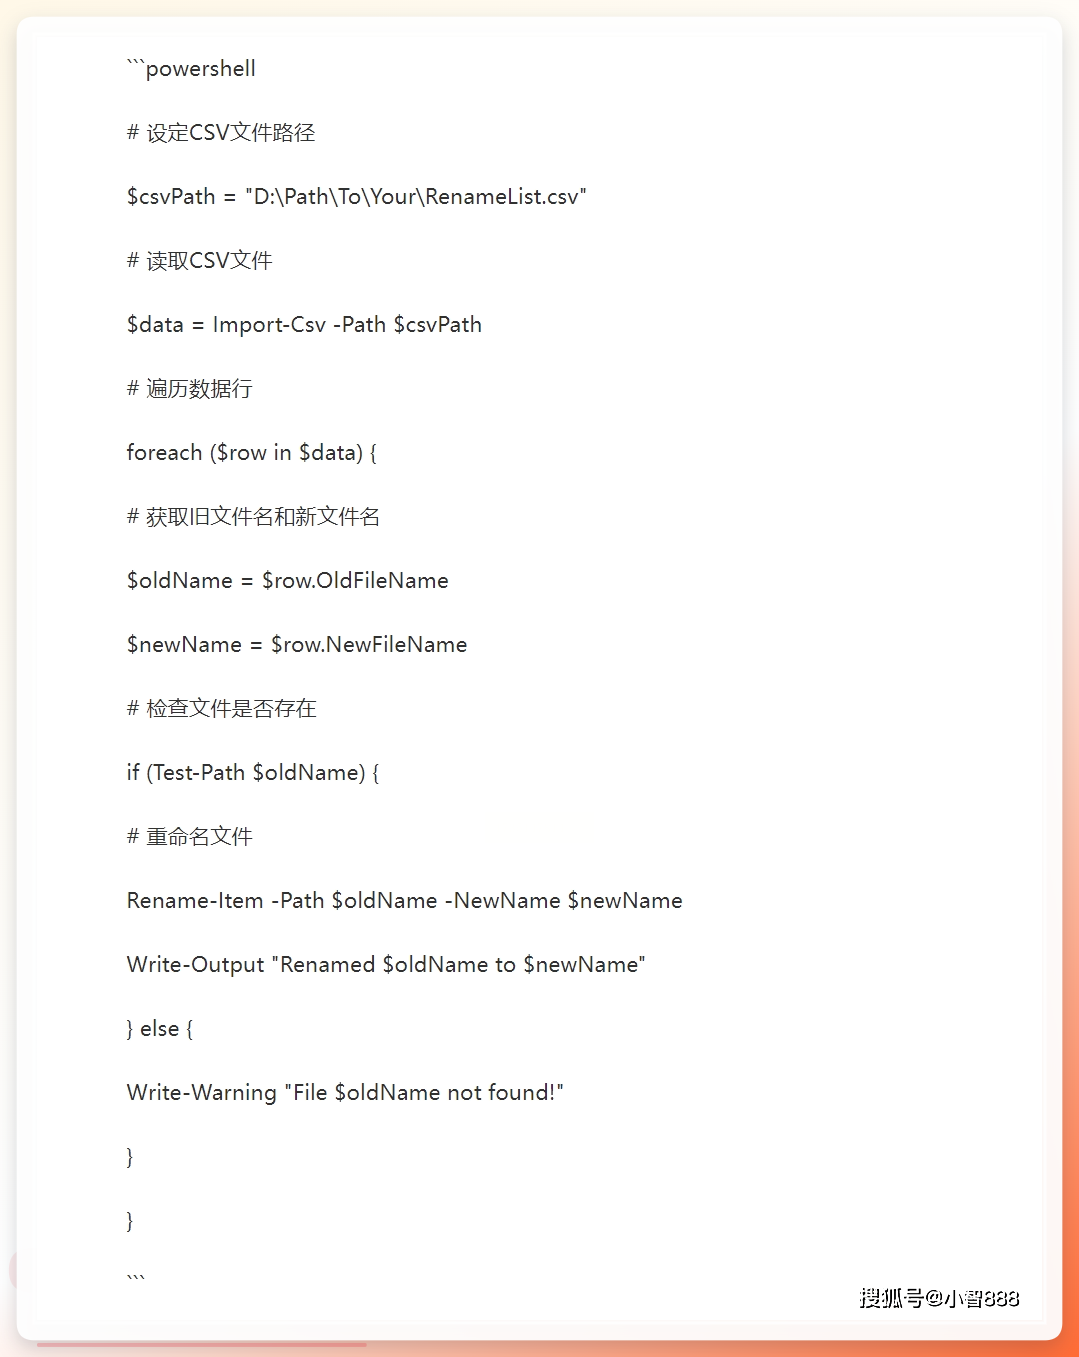Click the Write-Warning "File $oldName not found!" line
Image resolution: width=1079 pixels, height=1357 pixels.
tap(345, 1093)
